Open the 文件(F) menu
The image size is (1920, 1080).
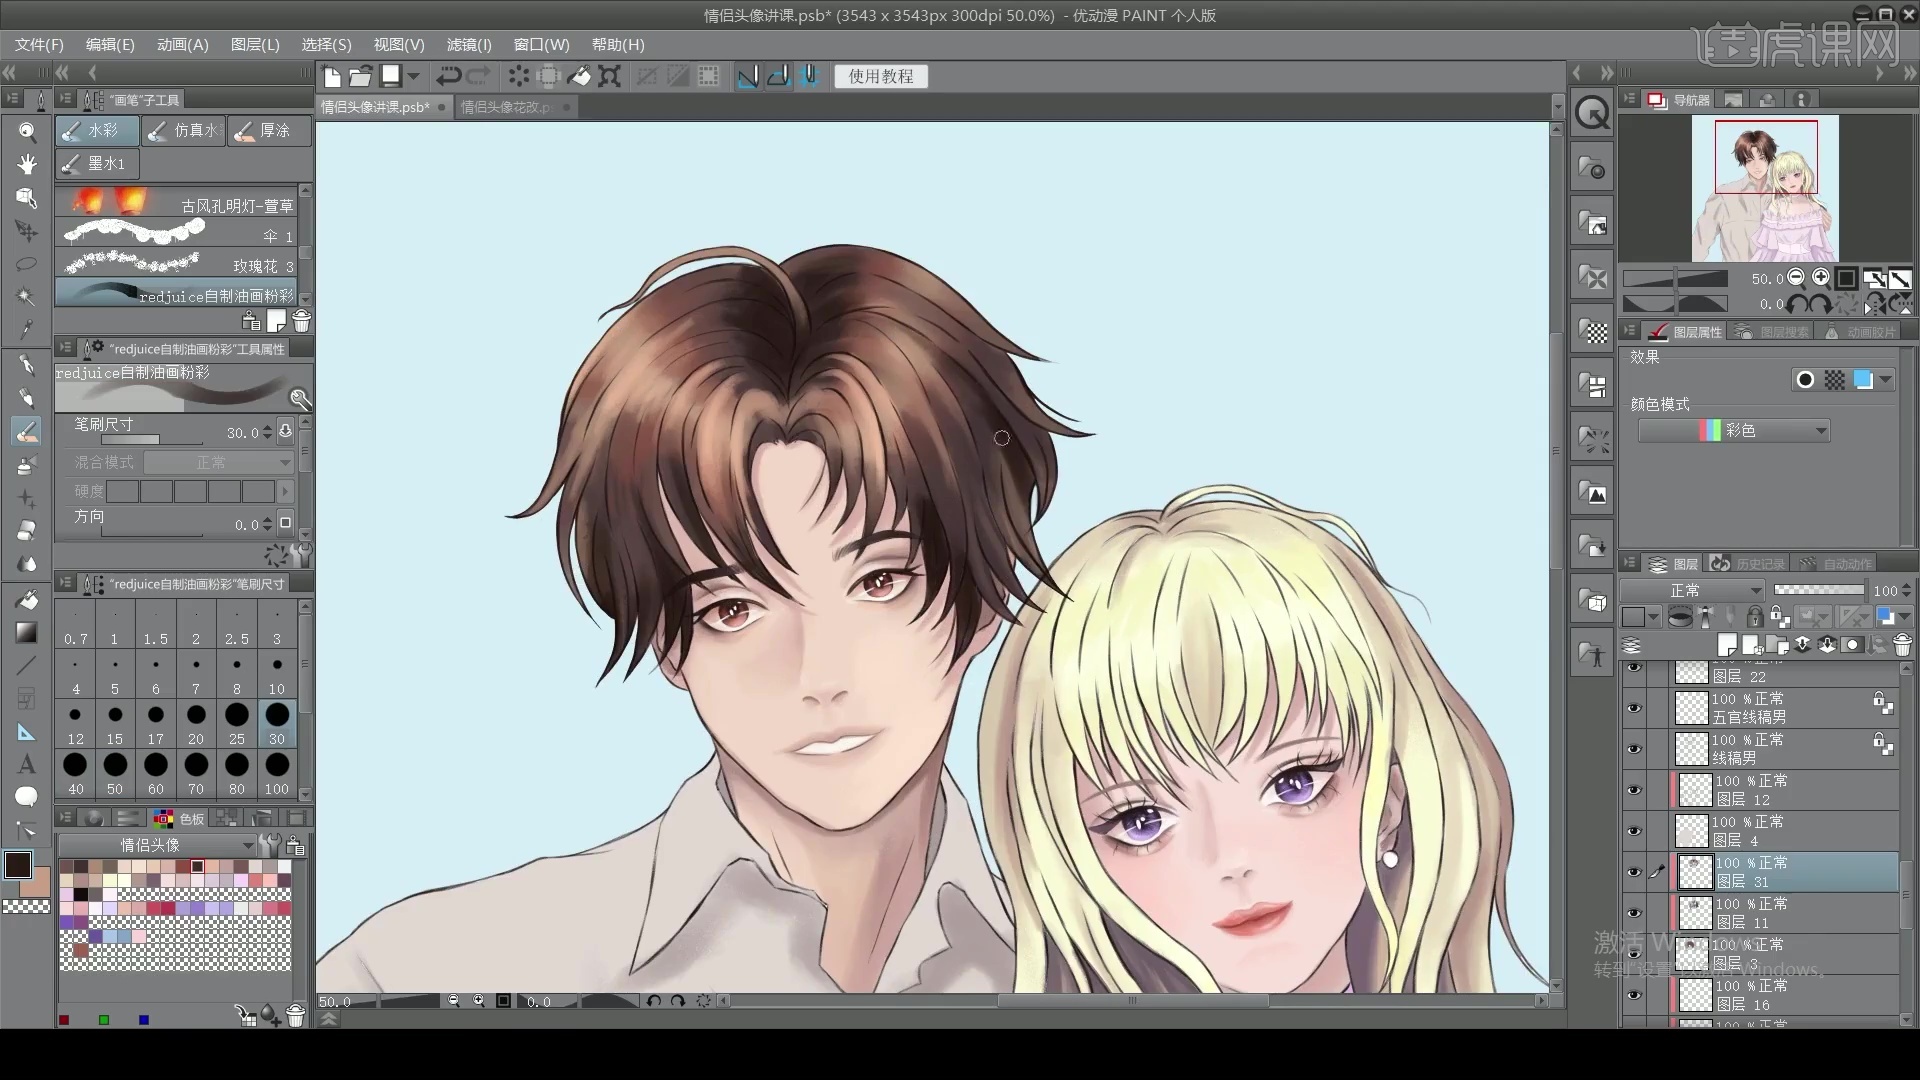pos(39,45)
